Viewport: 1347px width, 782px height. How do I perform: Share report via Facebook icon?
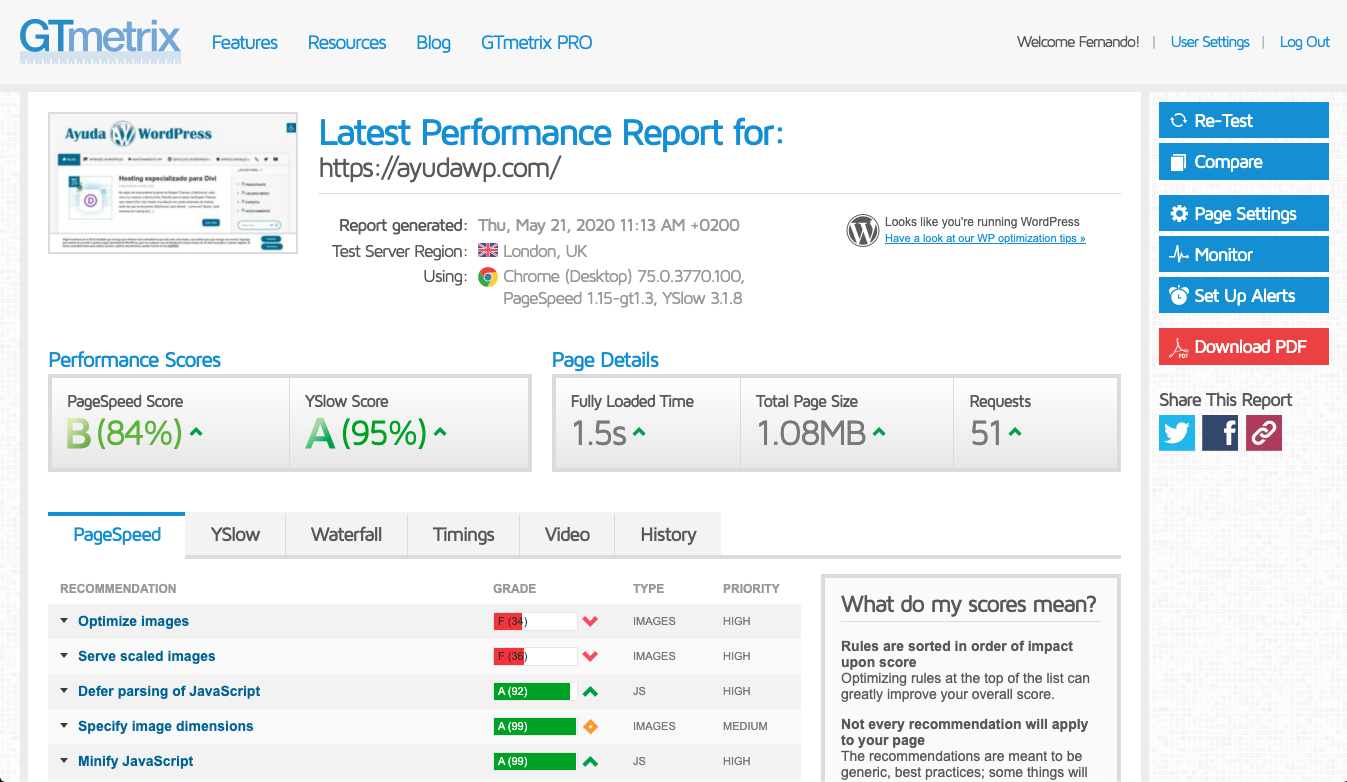pos(1220,433)
